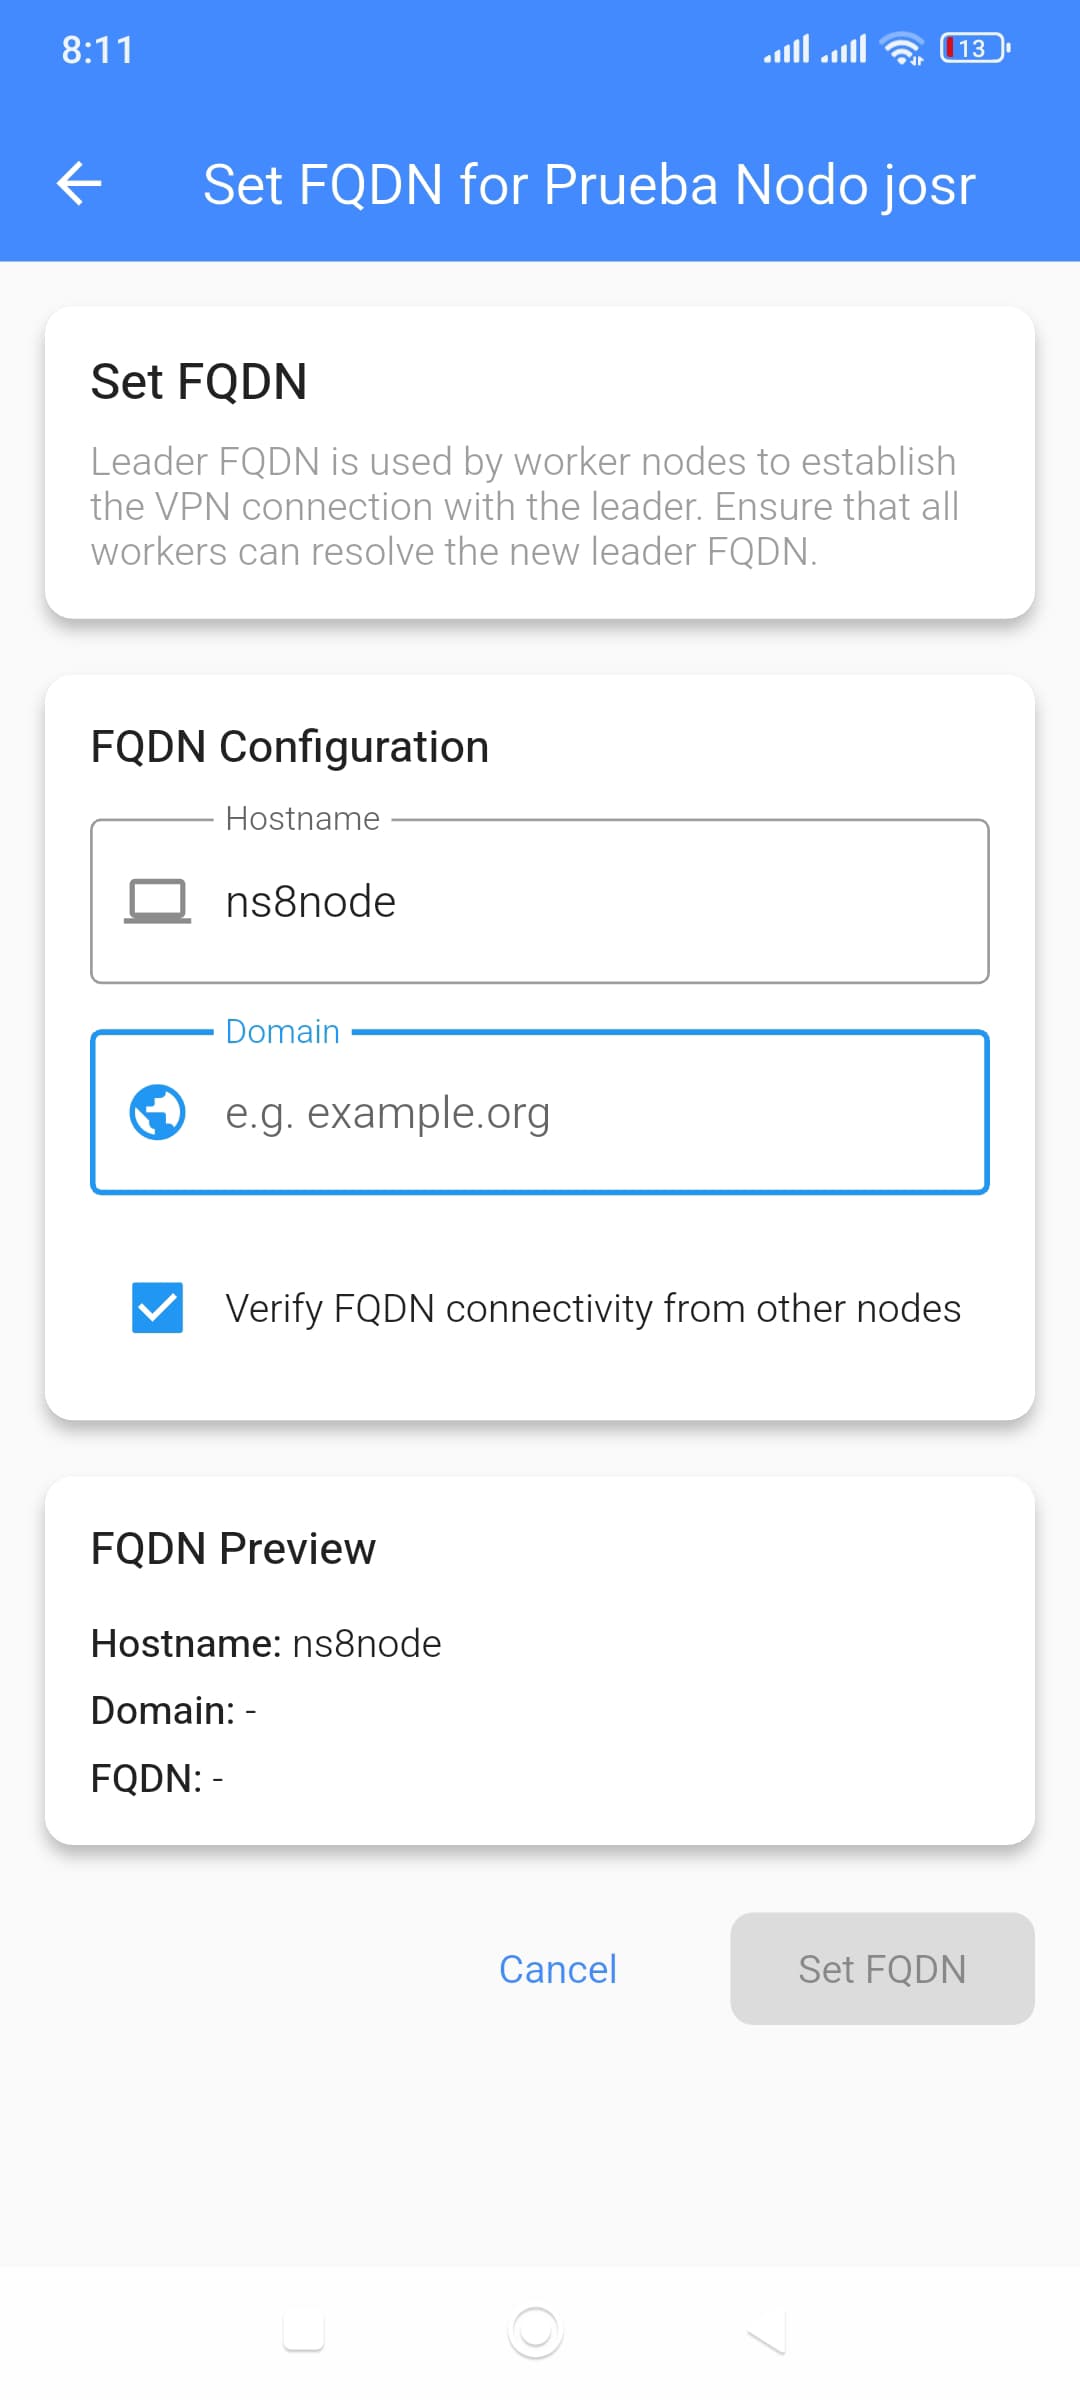This screenshot has height=2400, width=1080.
Task: Tap the first cellular signal bars icon
Action: click(786, 48)
